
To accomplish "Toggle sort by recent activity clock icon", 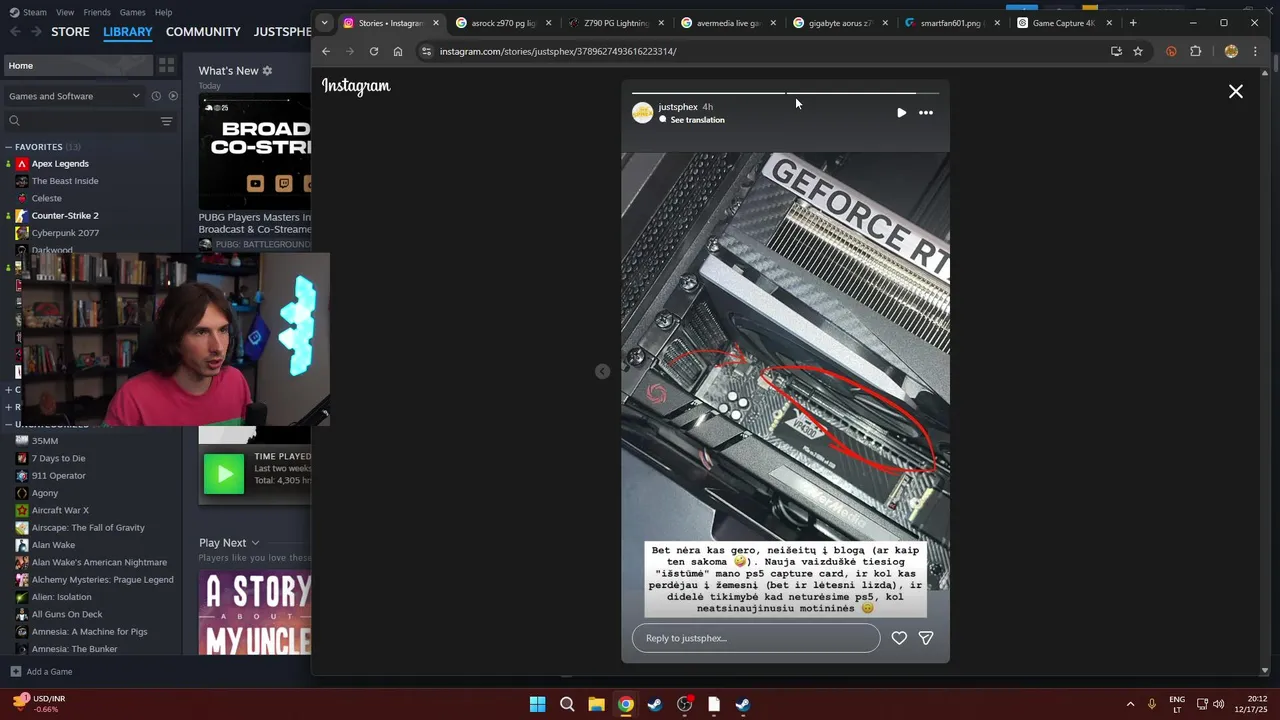I will [x=156, y=96].
